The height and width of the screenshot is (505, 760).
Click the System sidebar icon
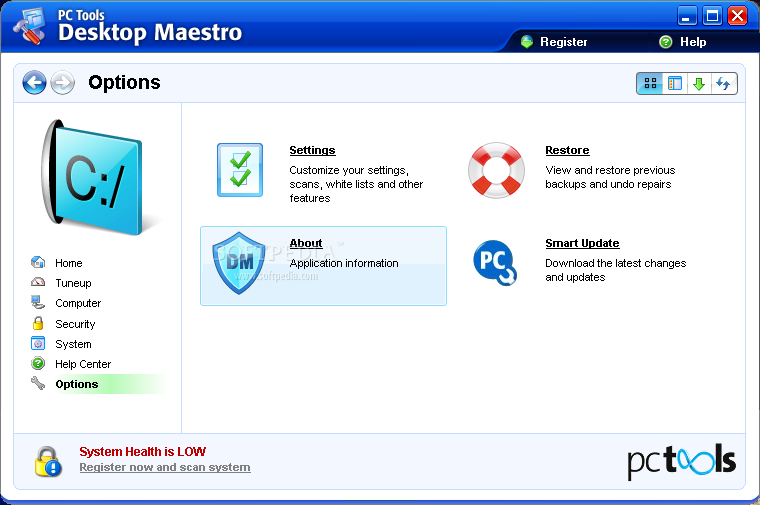tap(38, 343)
